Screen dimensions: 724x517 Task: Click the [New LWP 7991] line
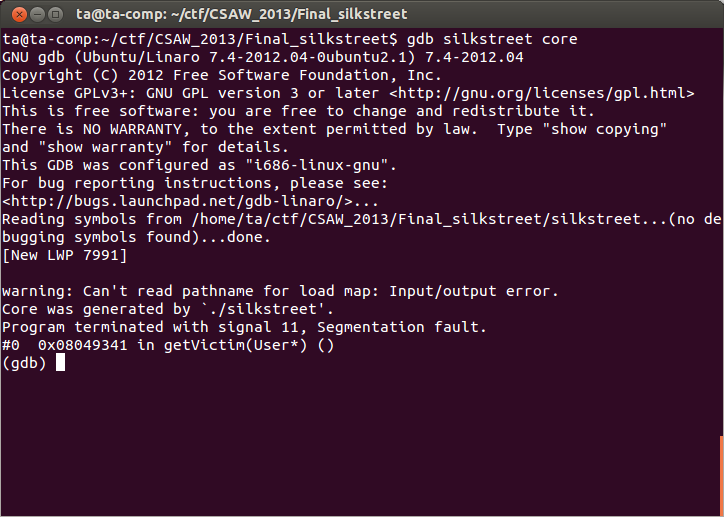(64, 255)
